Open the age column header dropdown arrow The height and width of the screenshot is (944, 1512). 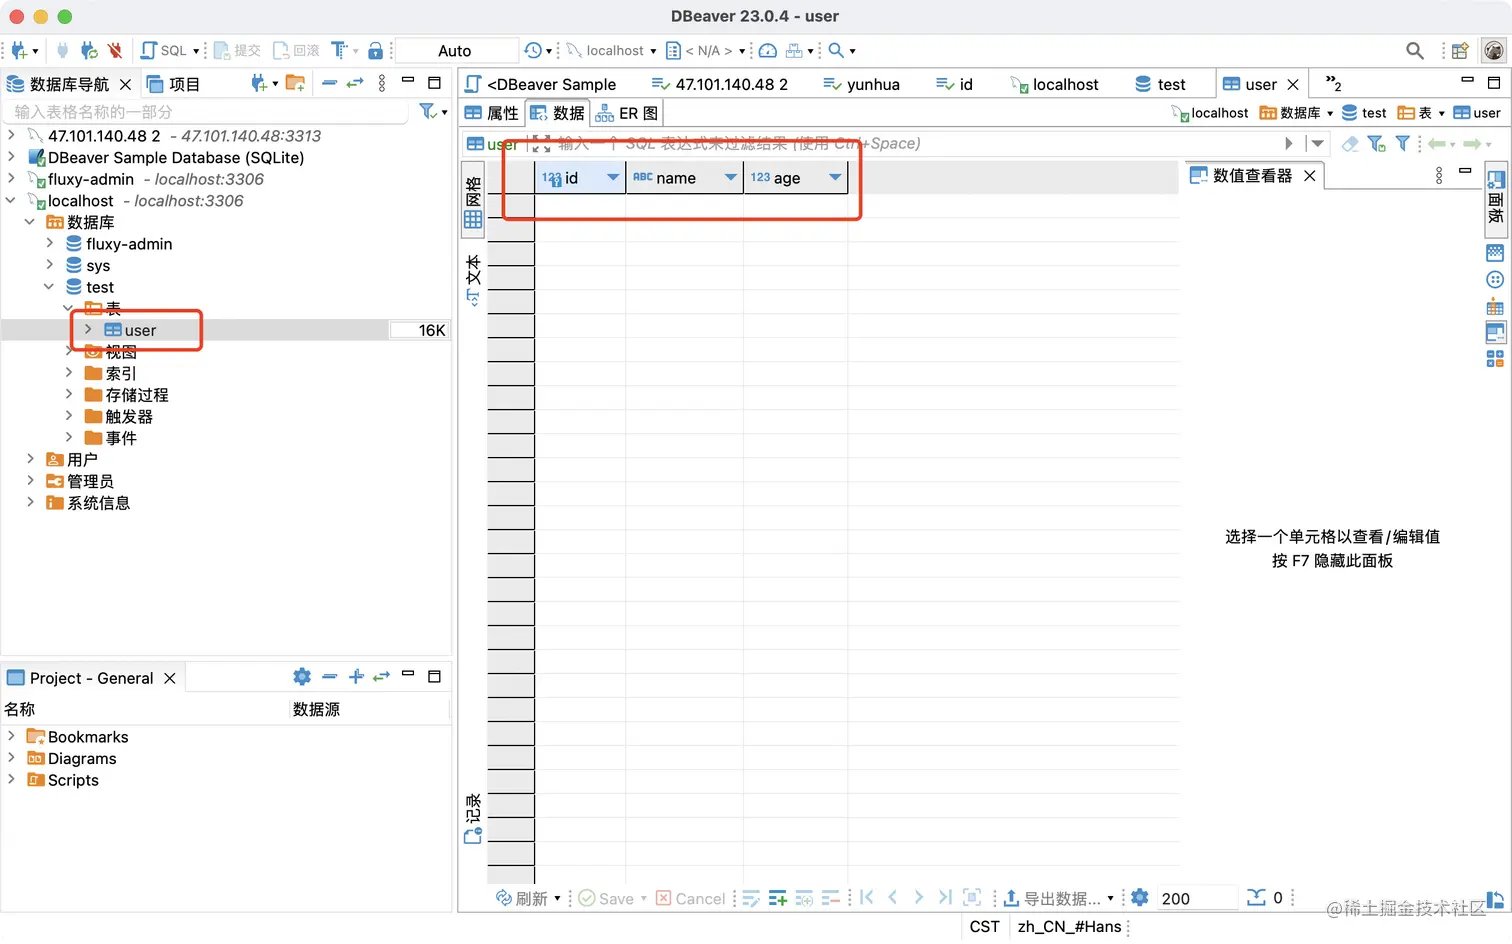[835, 177]
